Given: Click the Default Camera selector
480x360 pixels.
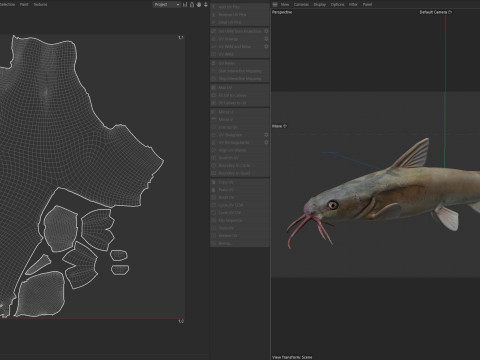Looking at the screenshot, I should click(x=436, y=12).
